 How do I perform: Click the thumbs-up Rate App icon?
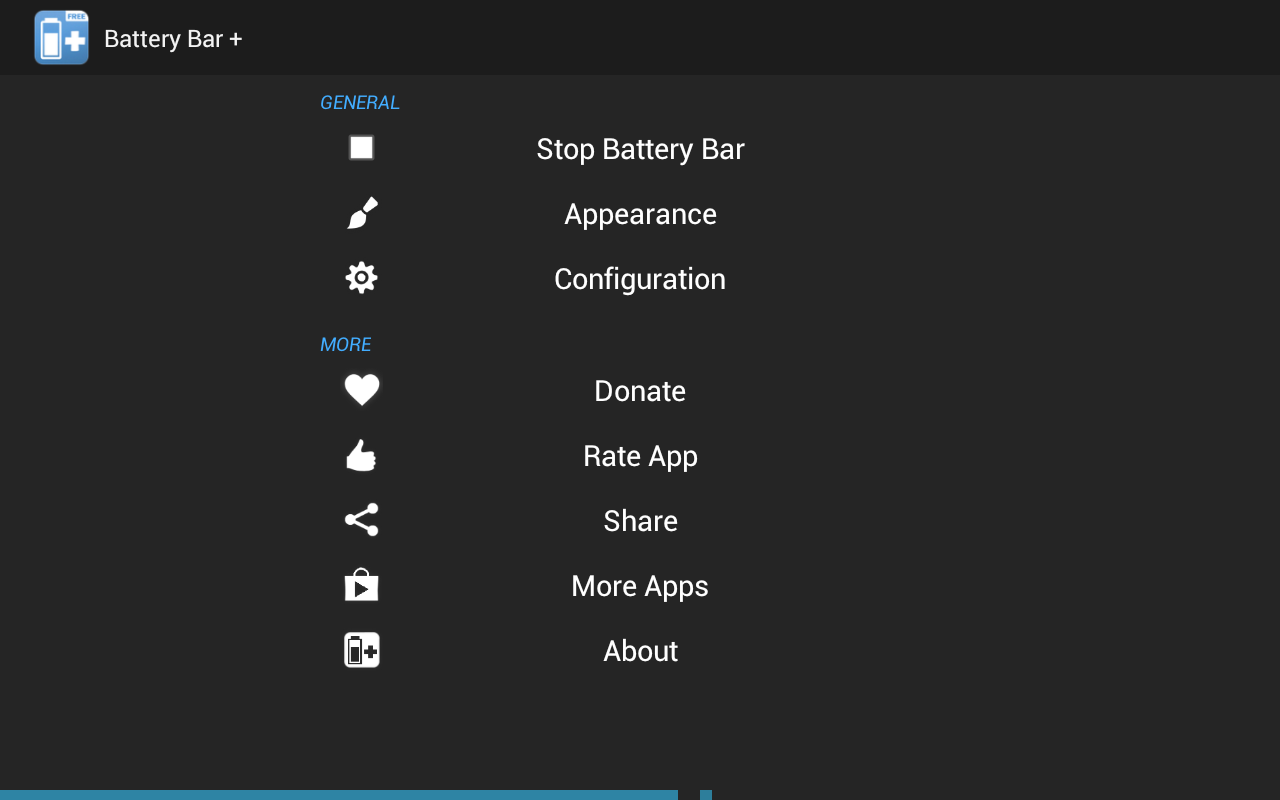coord(361,455)
